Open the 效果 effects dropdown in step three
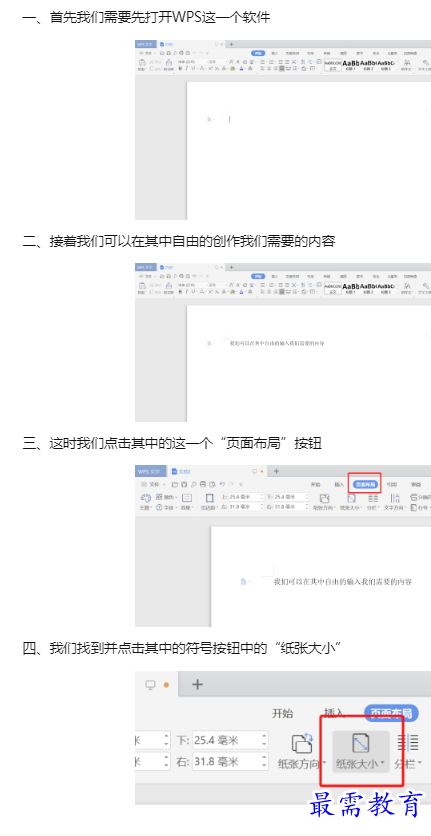The height and width of the screenshot is (836, 431). (x=187, y=508)
